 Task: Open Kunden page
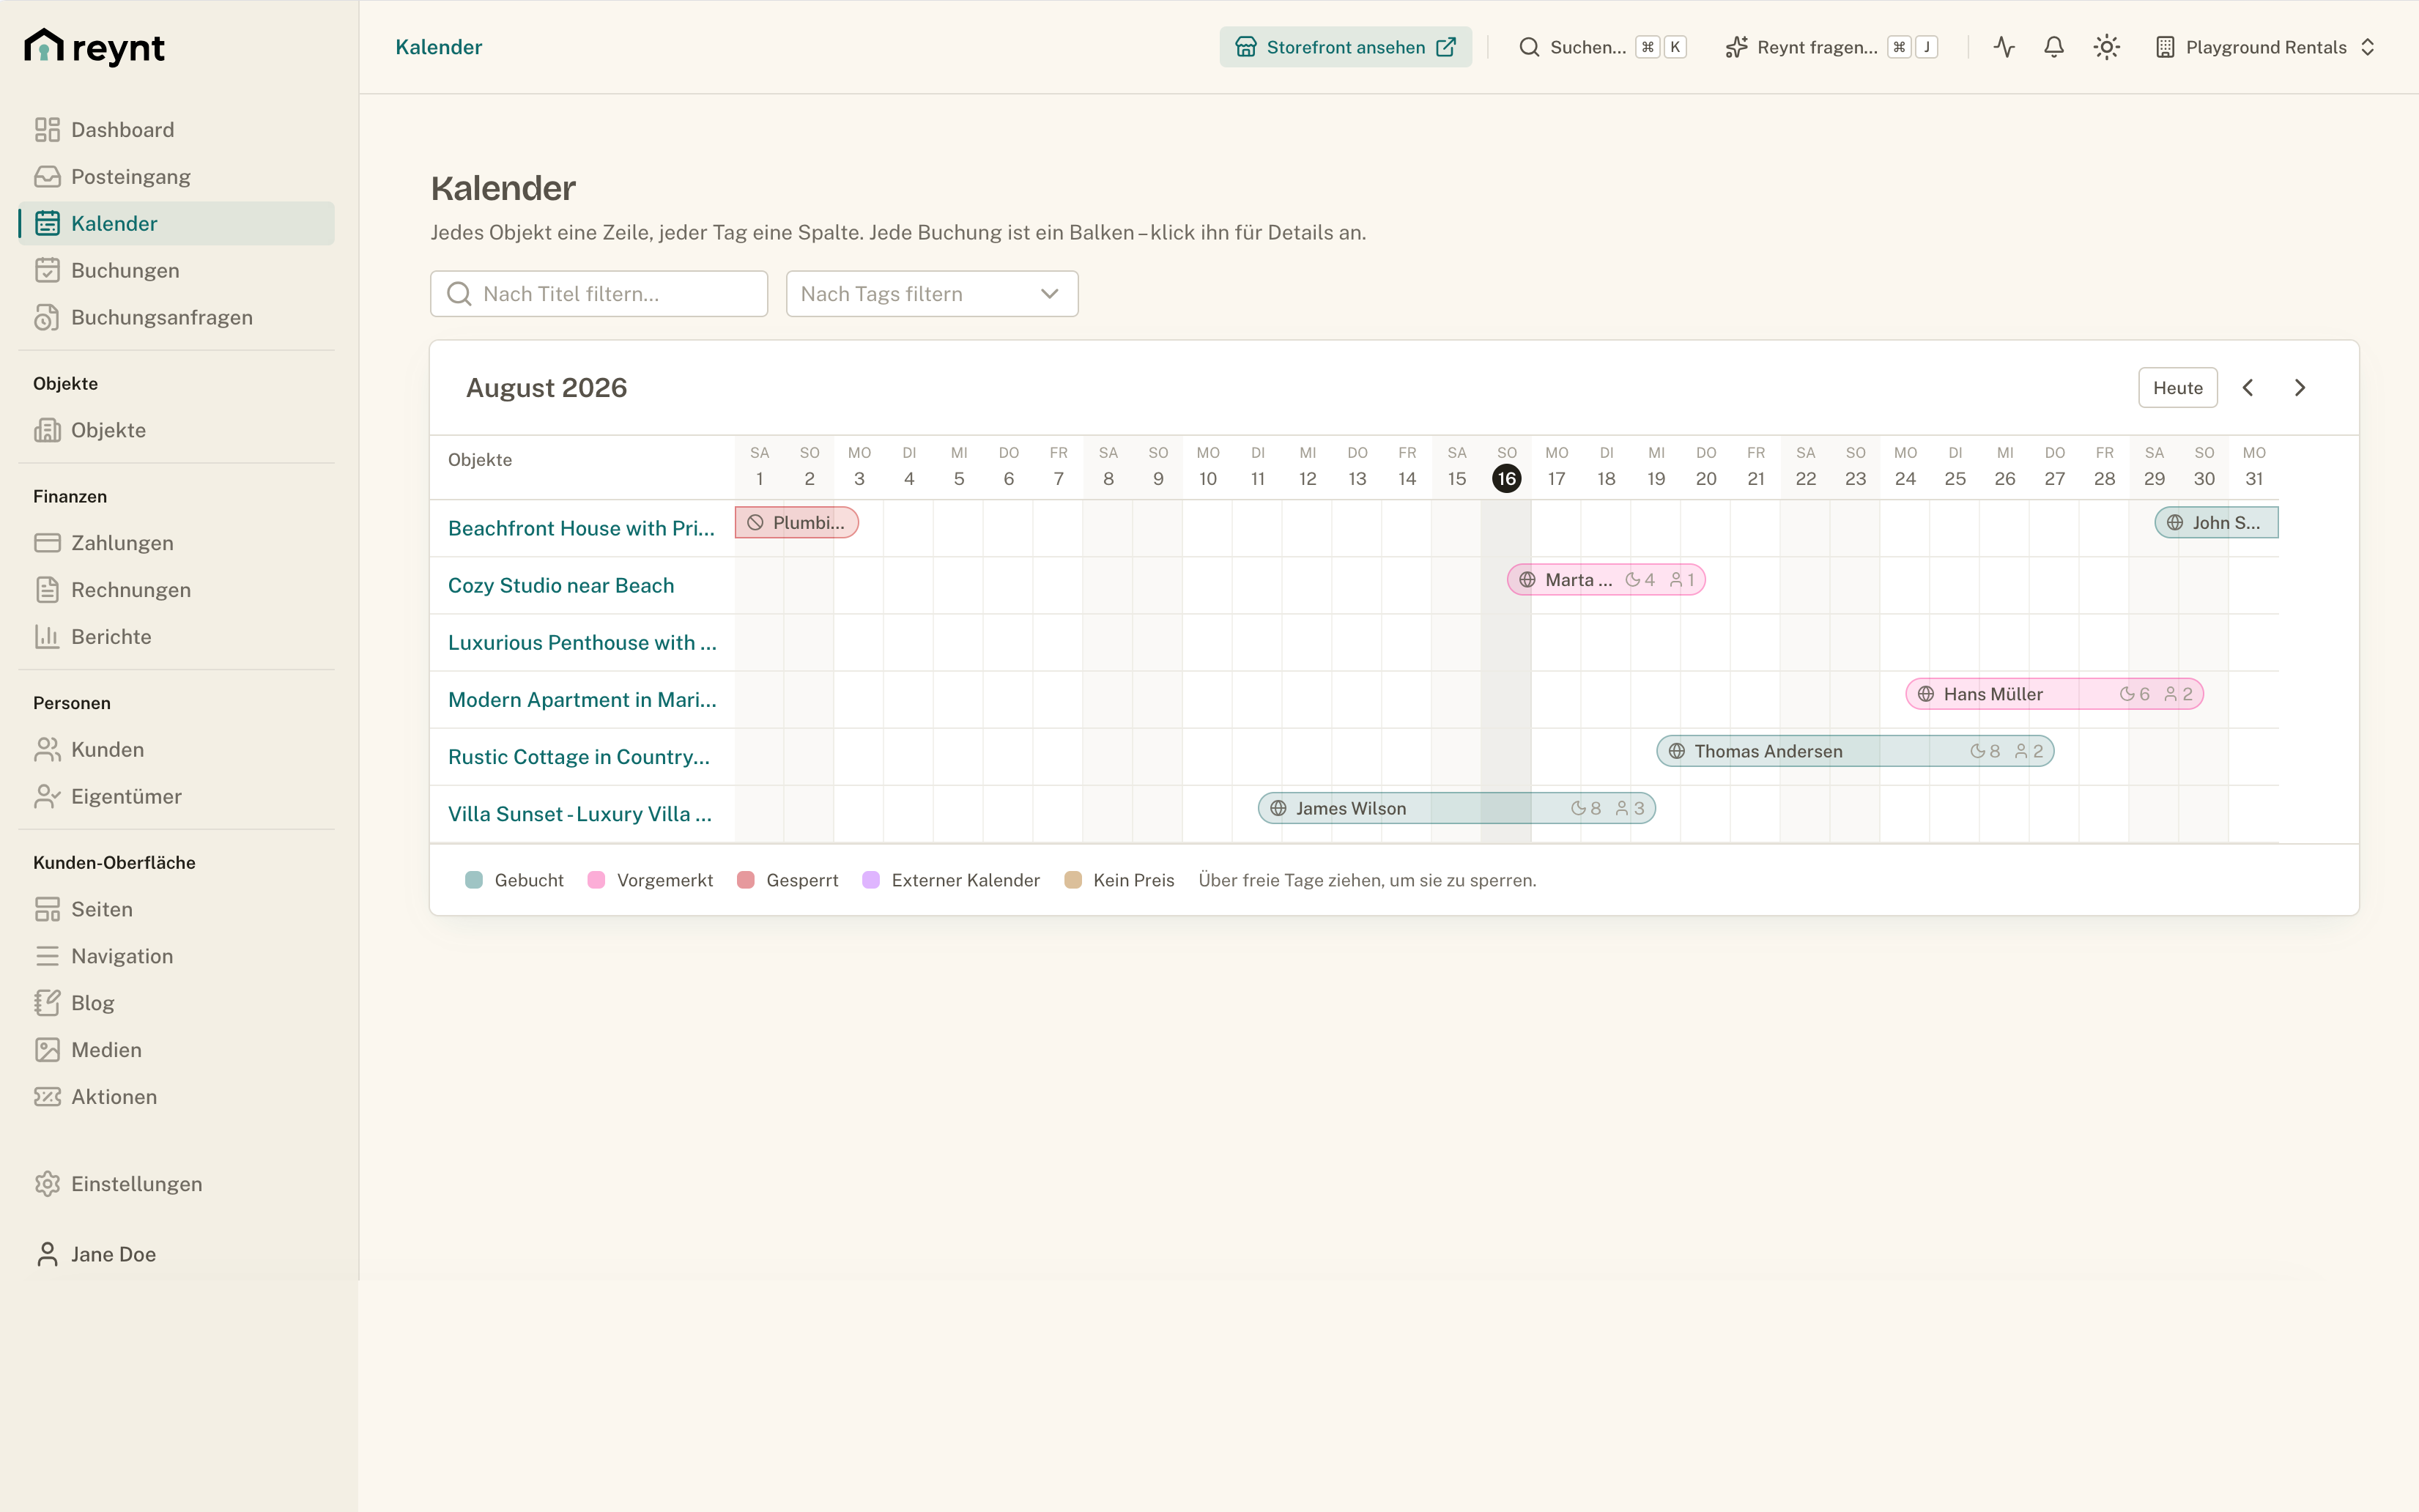click(x=176, y=749)
